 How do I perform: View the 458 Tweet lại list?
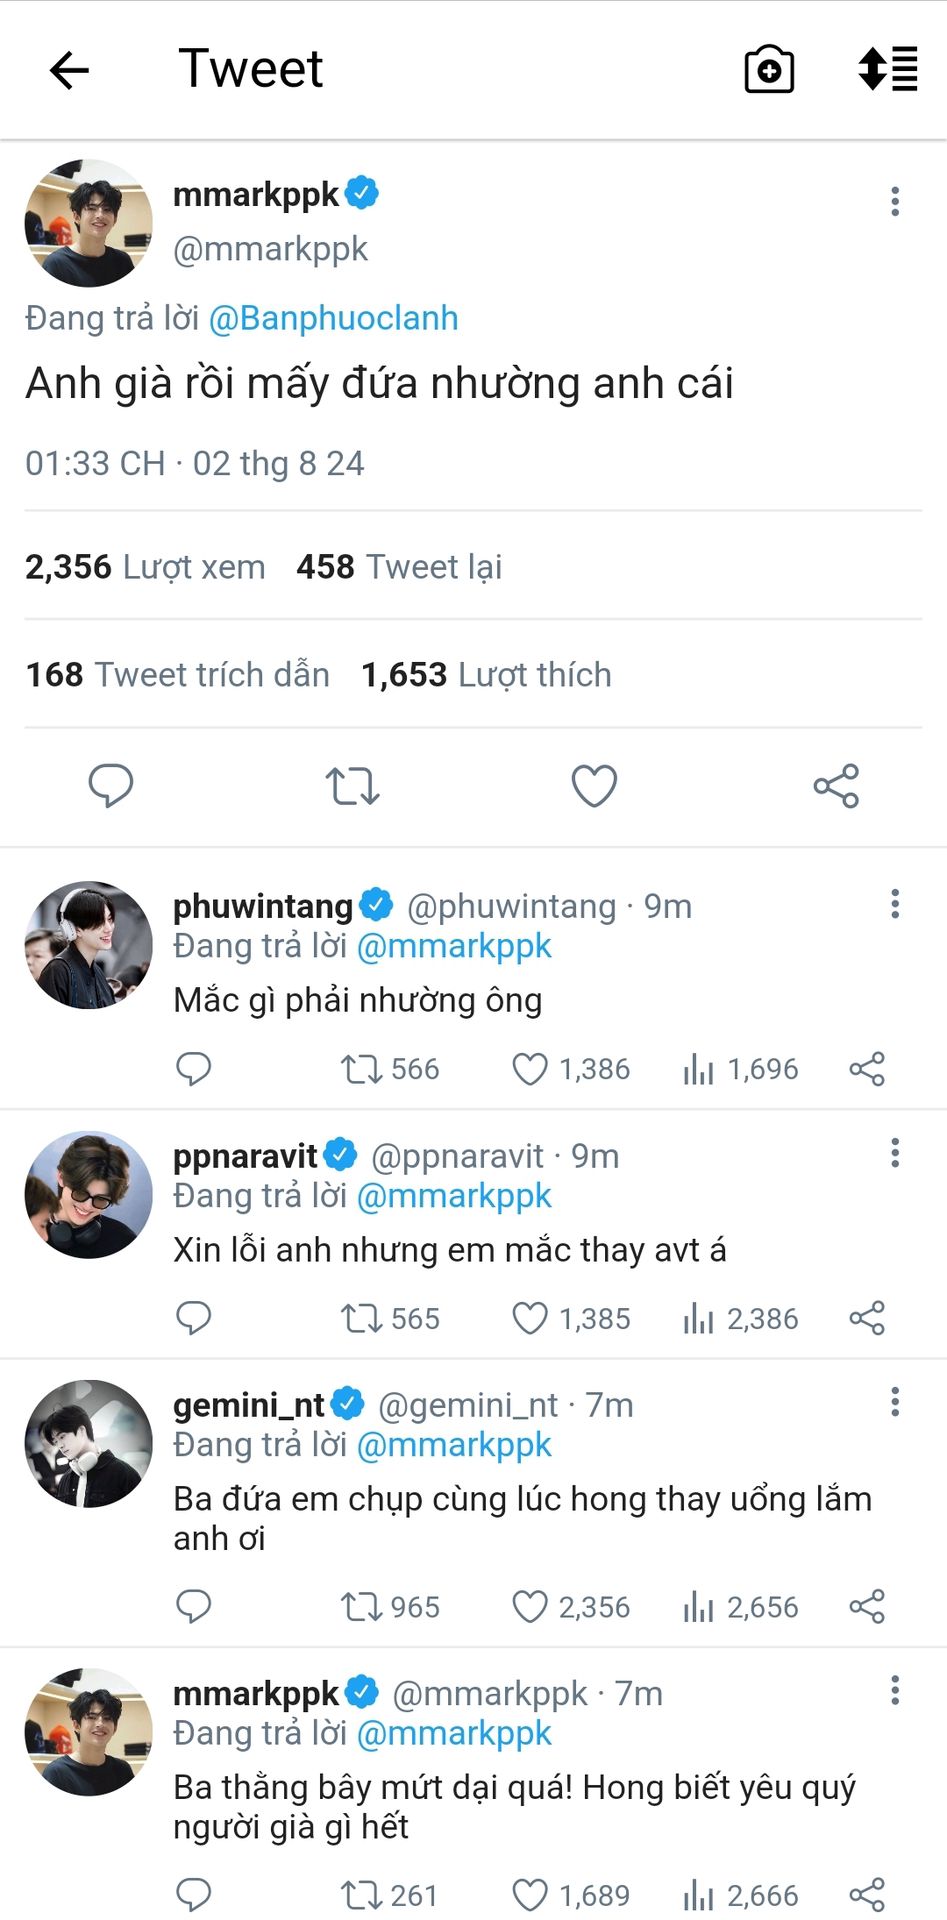(399, 567)
